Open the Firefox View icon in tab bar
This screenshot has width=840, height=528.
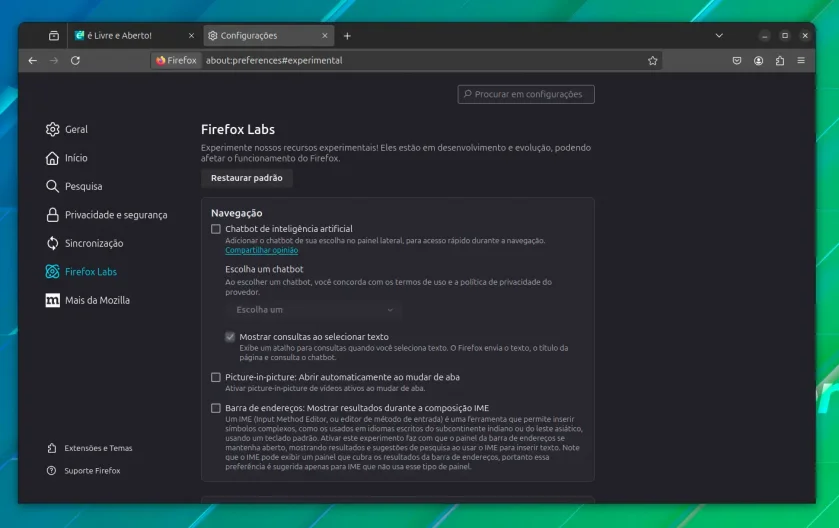(54, 36)
